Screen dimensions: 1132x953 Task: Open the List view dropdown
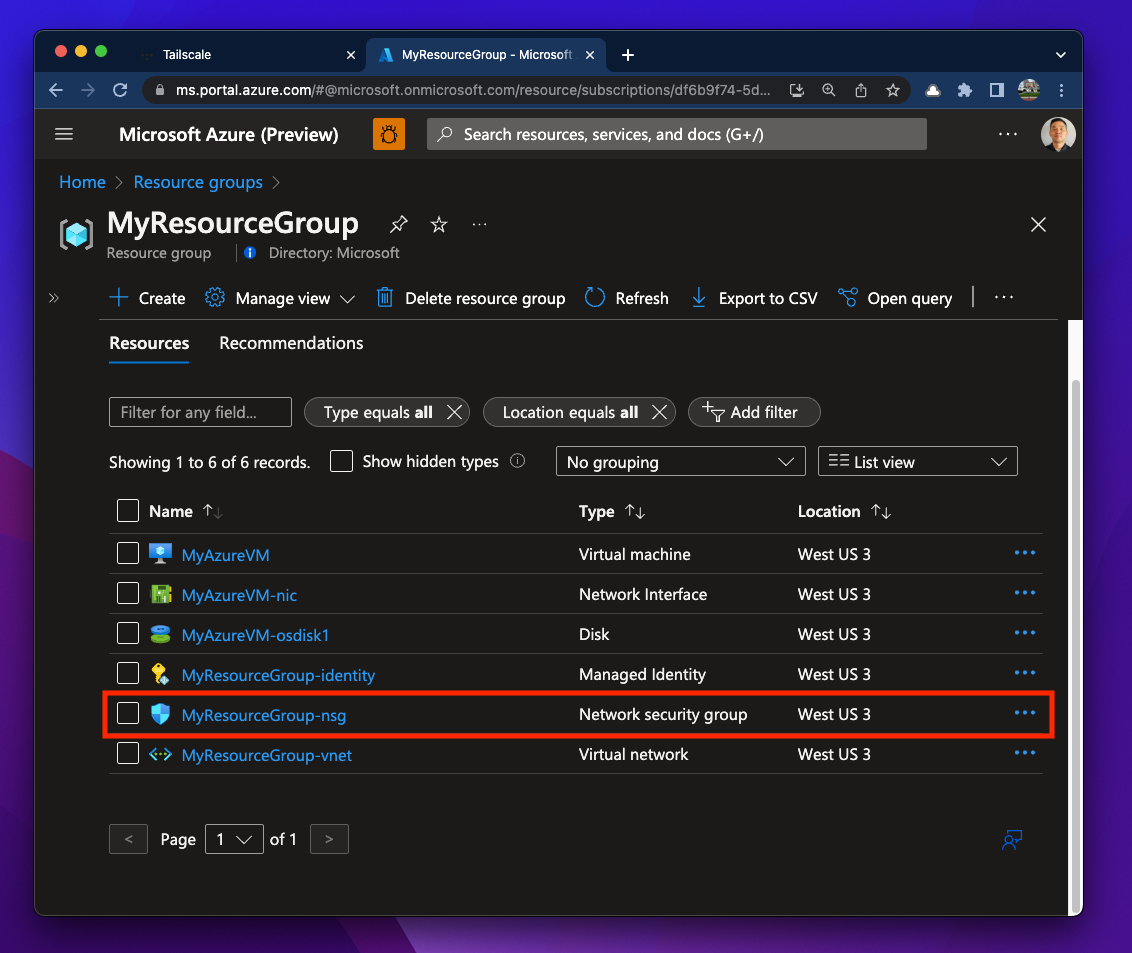[x=917, y=462]
